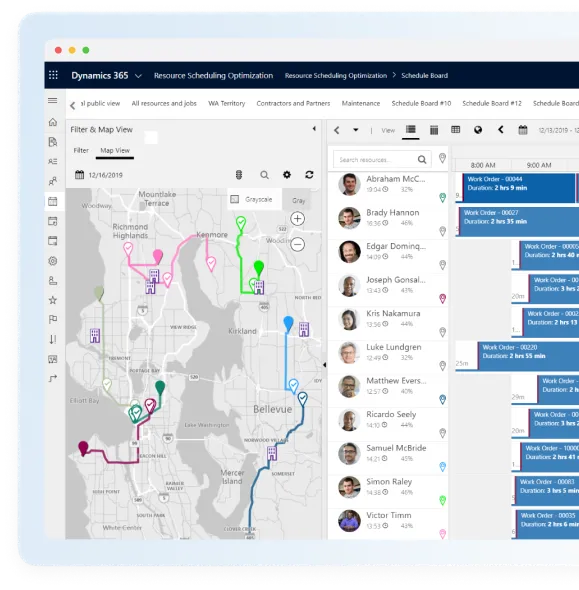This screenshot has height=590, width=579.
Task: Click the dark magenta pin in West Seattle
Action: point(83,448)
